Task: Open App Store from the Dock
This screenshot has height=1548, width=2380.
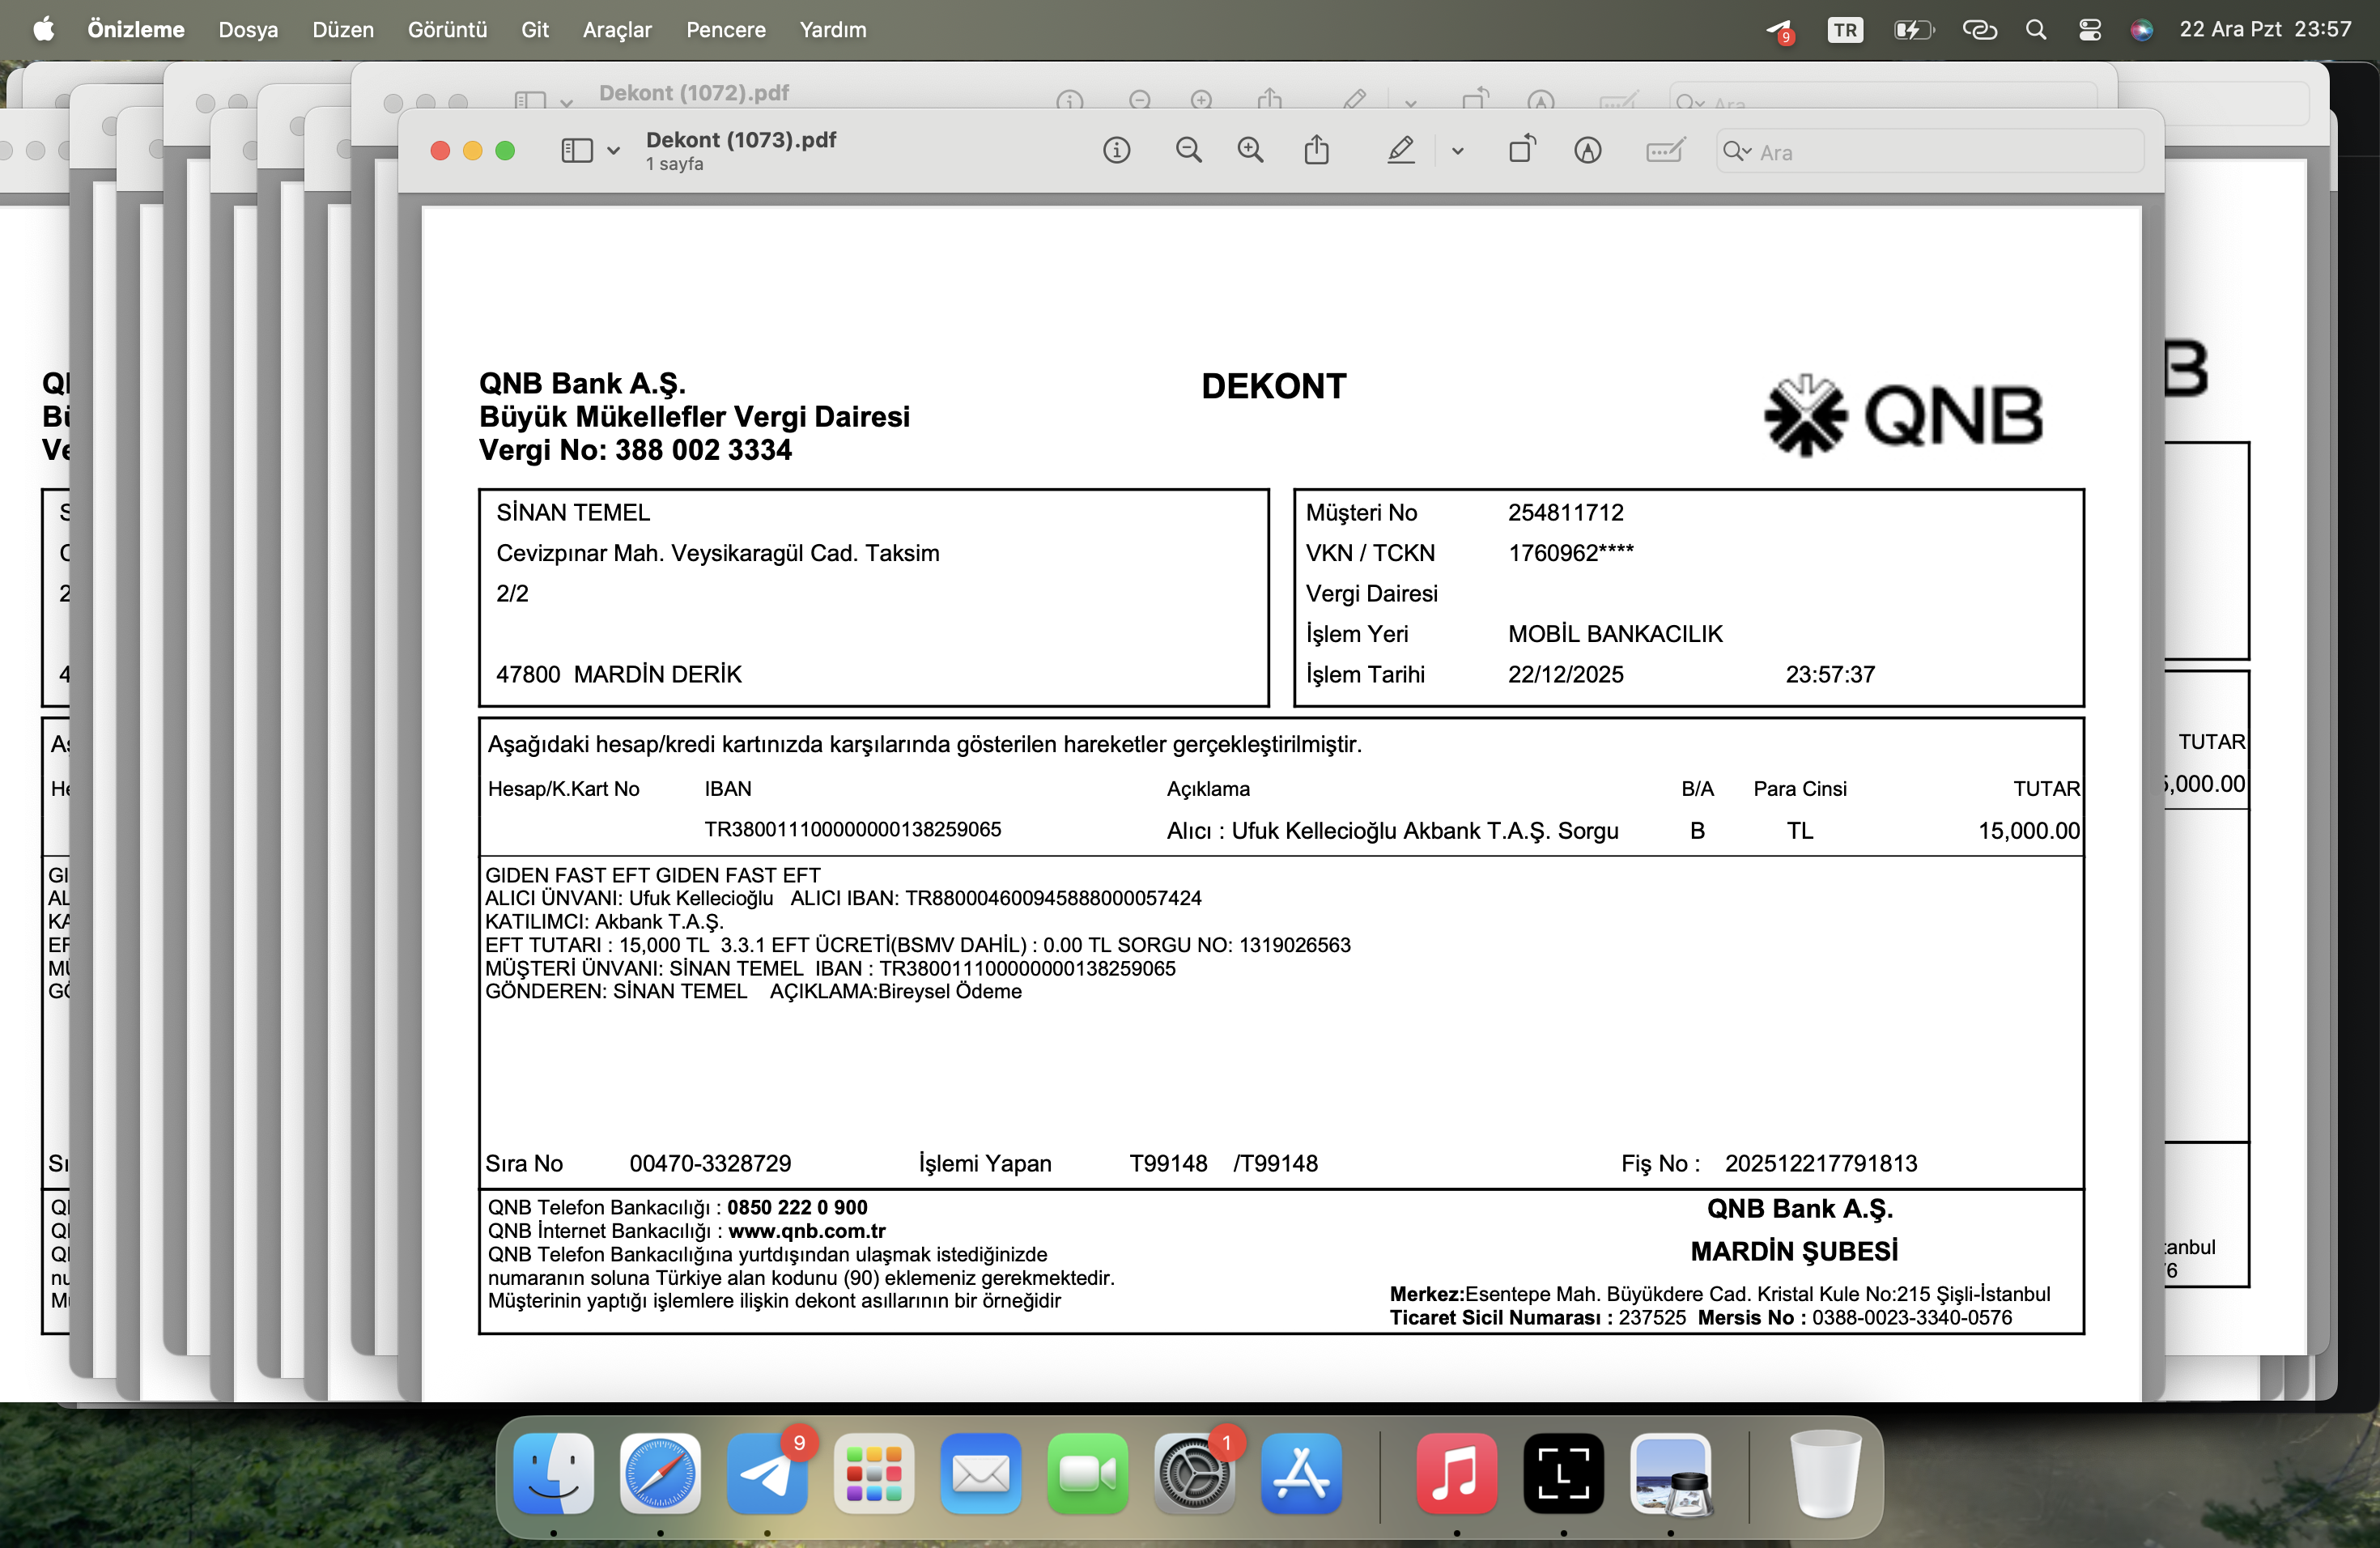Action: point(1301,1473)
